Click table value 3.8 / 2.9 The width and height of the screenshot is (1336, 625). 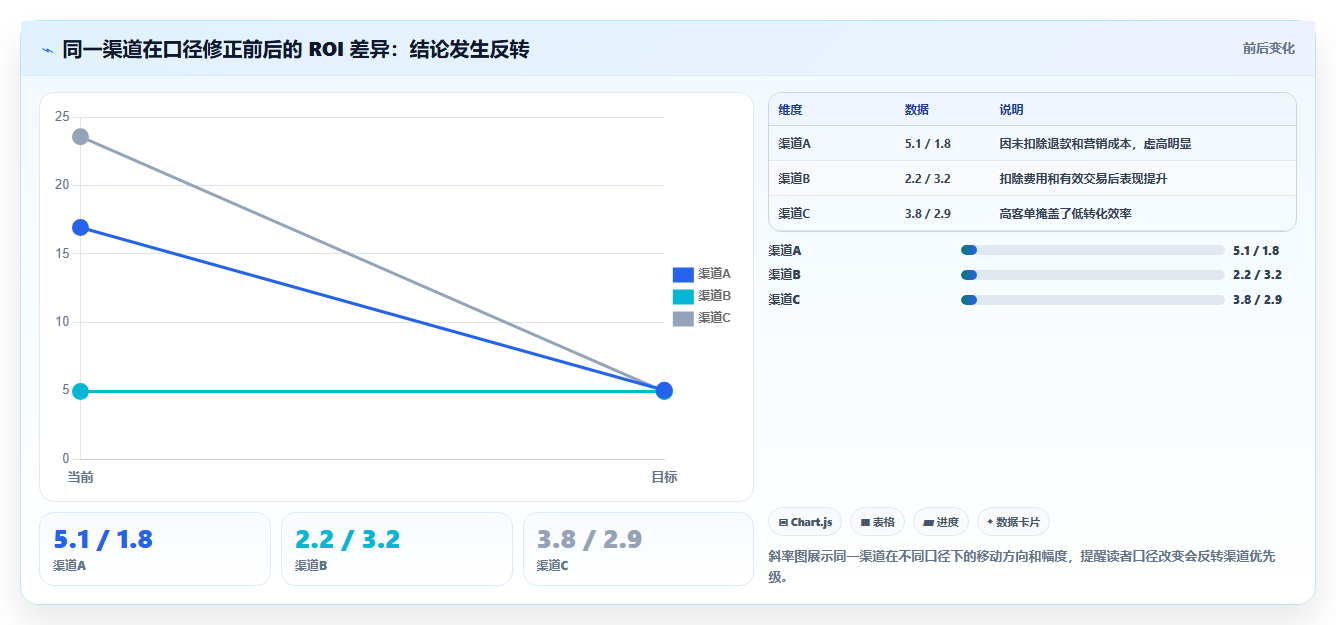[927, 214]
